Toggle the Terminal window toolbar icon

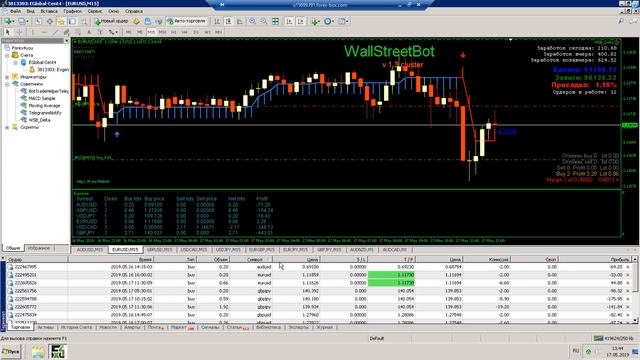click(72, 21)
